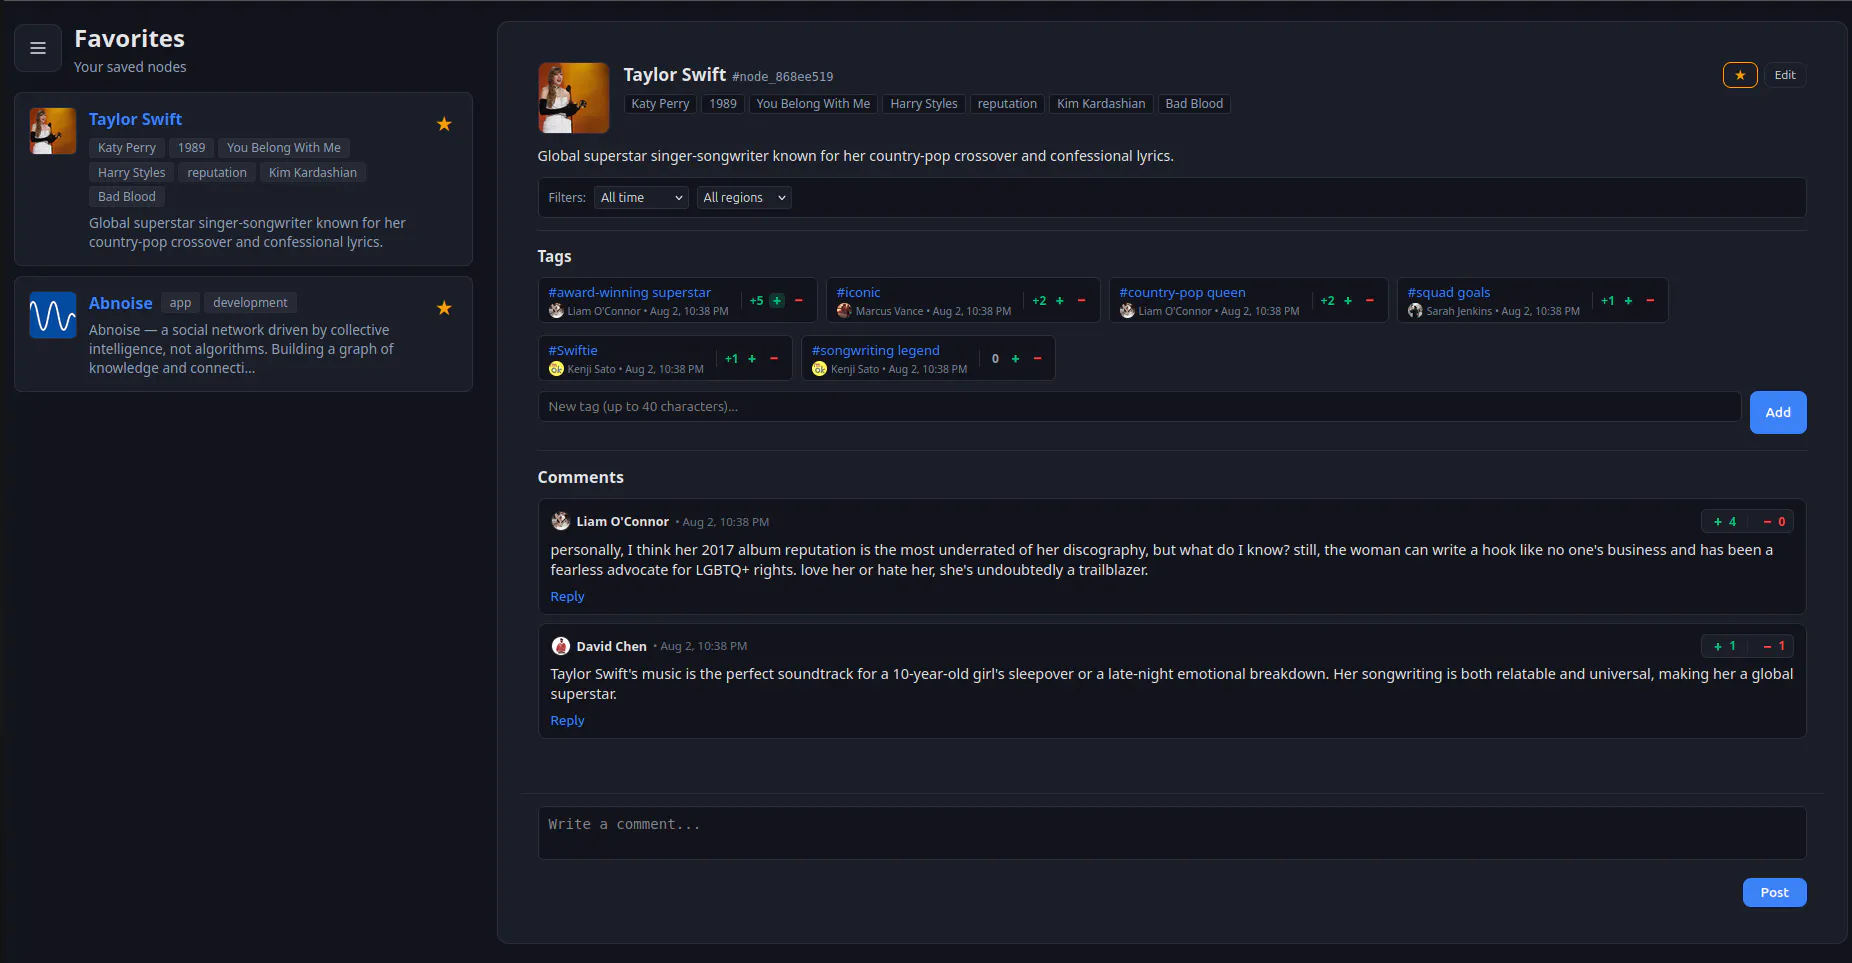Select the Katy Perry chip in the header
The width and height of the screenshot is (1852, 963).
[x=660, y=104]
